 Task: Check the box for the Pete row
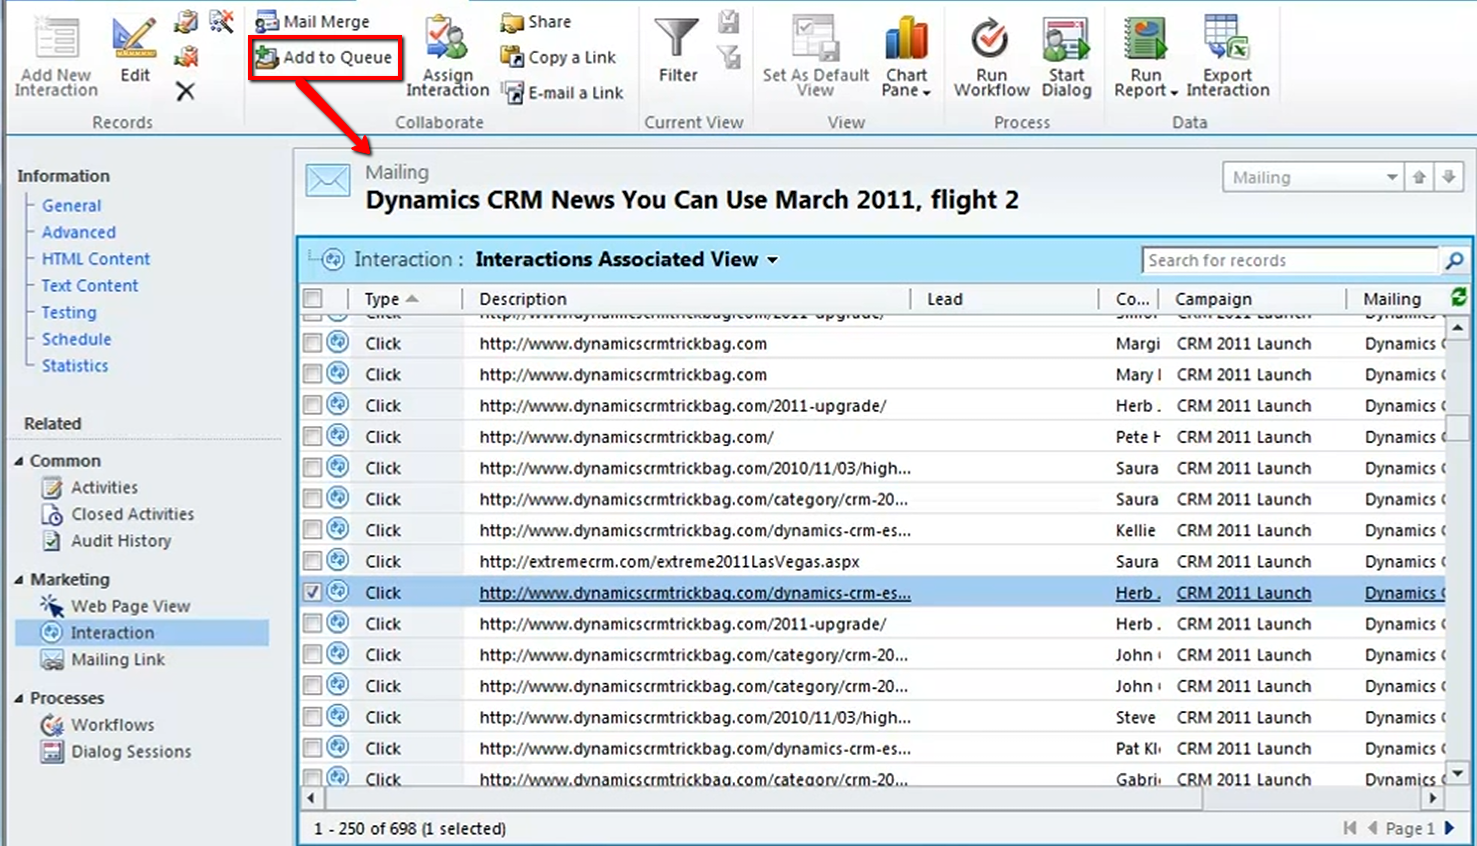coord(313,437)
